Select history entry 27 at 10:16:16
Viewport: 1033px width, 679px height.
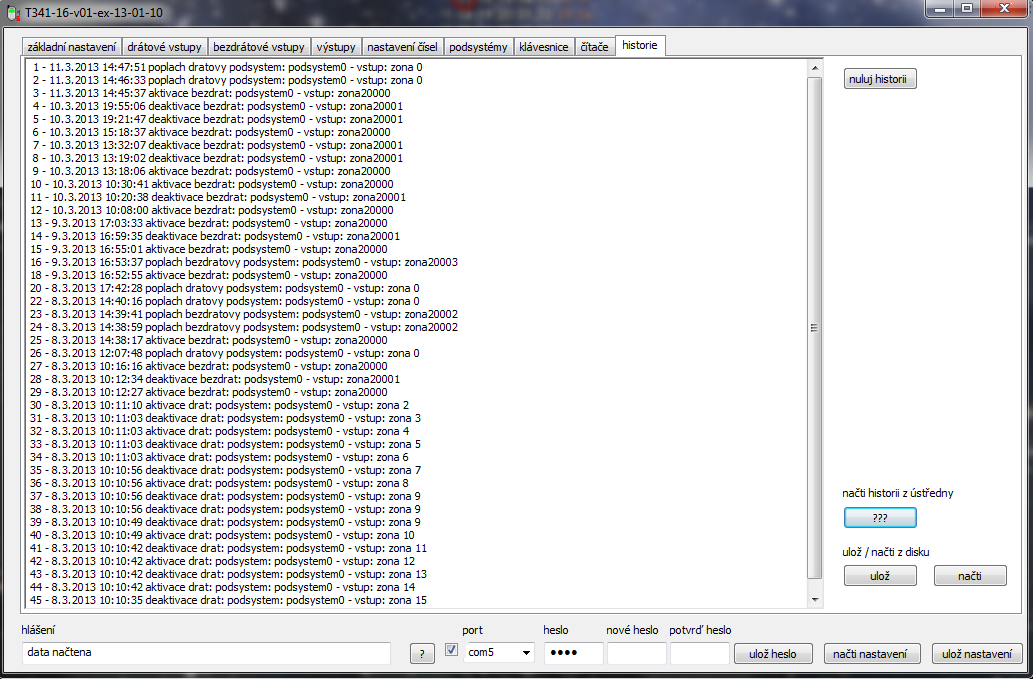tap(209, 366)
